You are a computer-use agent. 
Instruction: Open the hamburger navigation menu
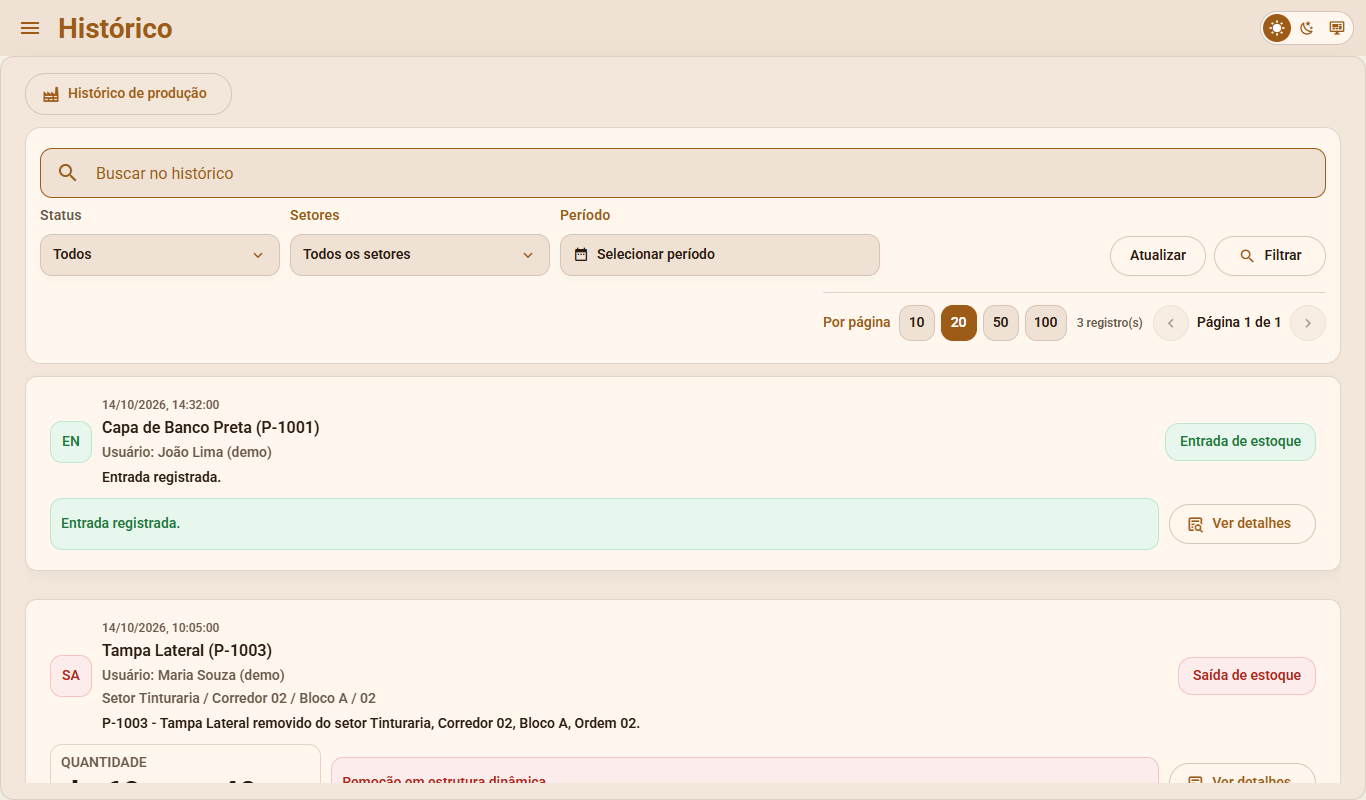click(x=30, y=28)
